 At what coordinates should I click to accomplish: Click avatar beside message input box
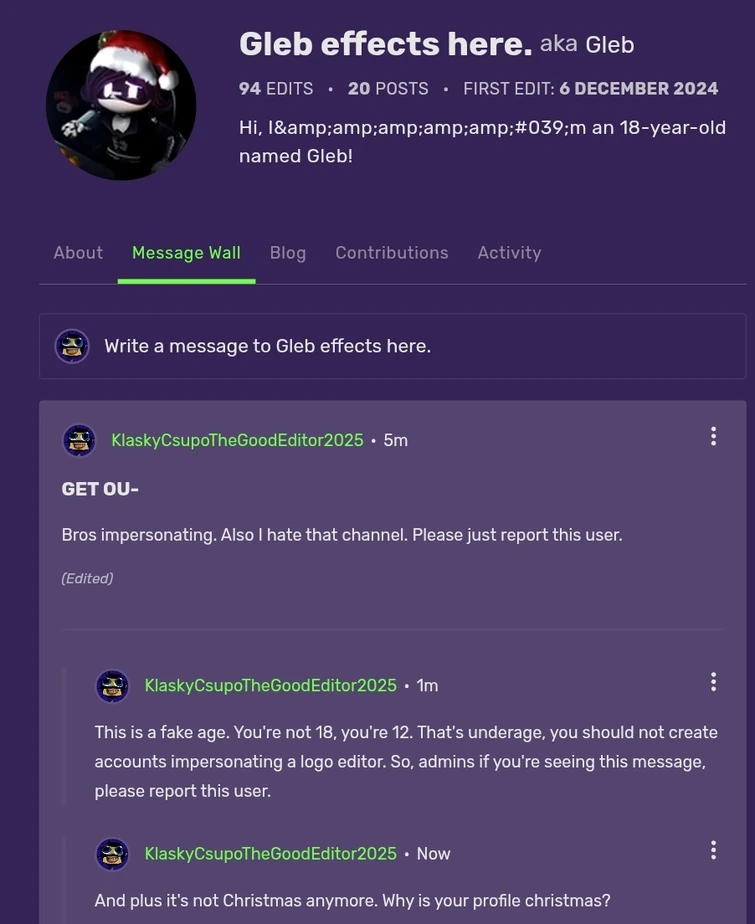(x=72, y=346)
